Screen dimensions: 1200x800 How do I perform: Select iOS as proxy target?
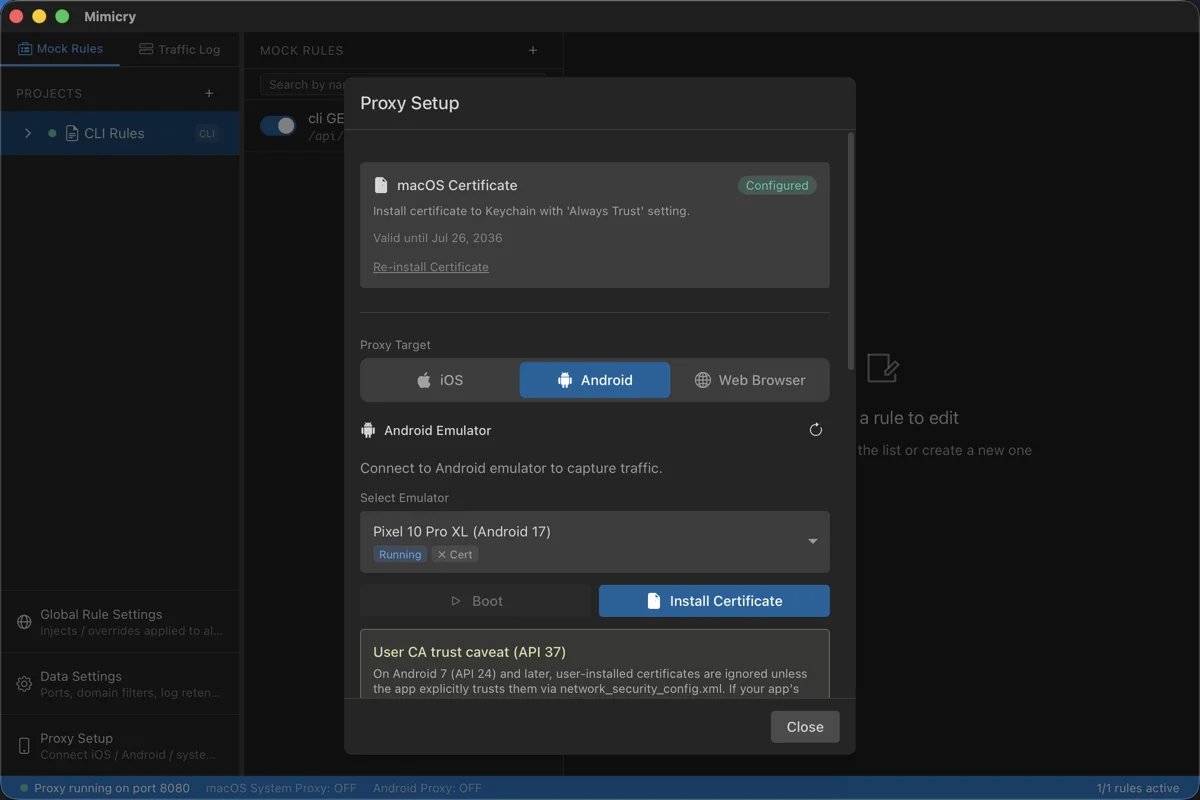click(x=440, y=380)
